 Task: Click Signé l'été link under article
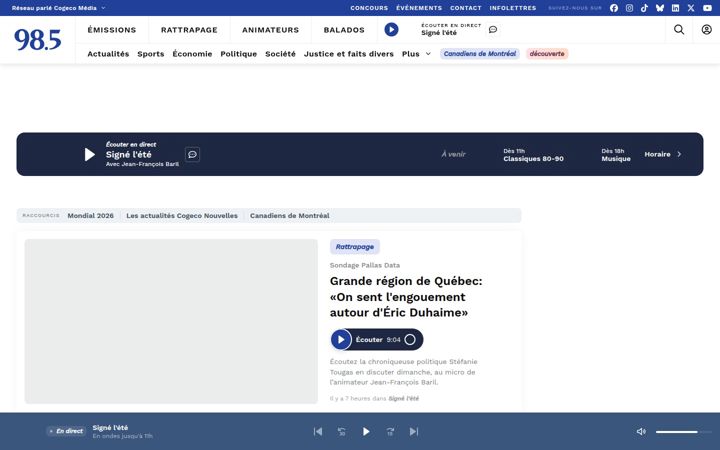pos(404,399)
